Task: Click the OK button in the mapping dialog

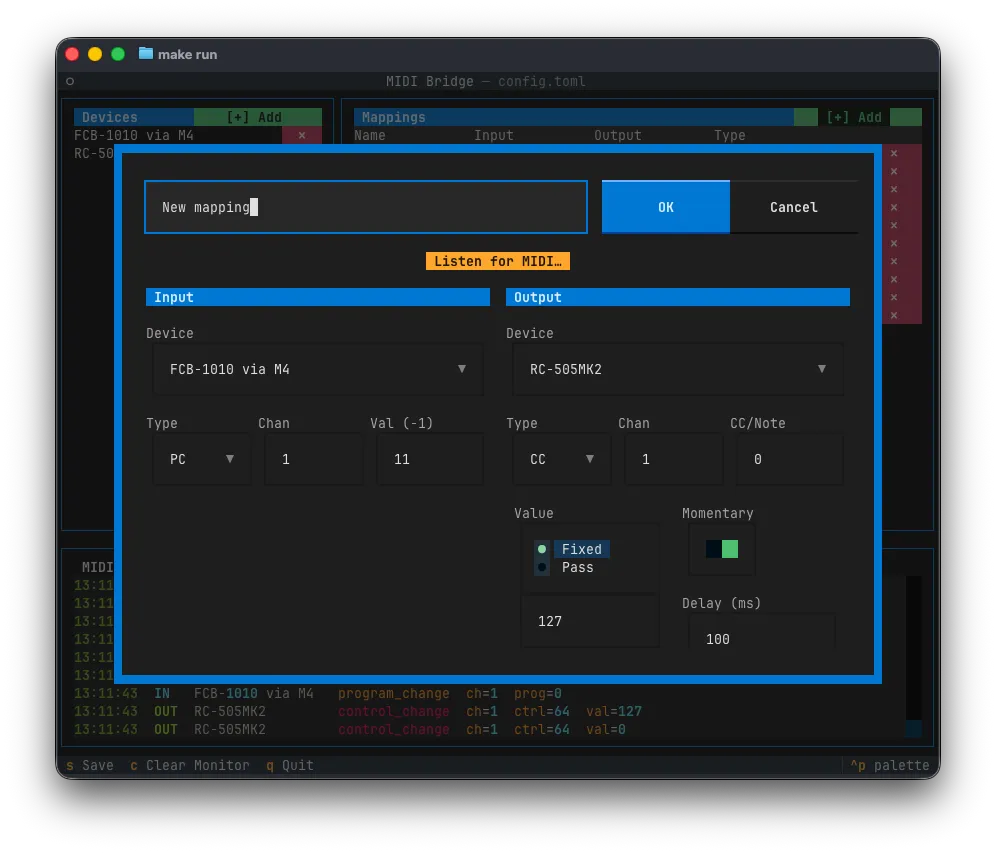Action: (665, 207)
